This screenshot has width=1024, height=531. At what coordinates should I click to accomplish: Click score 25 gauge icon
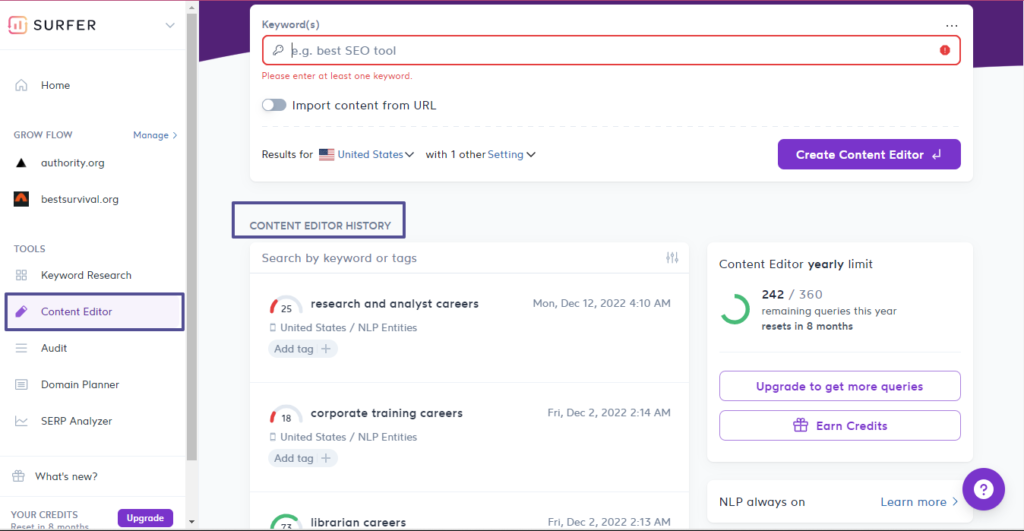285,305
